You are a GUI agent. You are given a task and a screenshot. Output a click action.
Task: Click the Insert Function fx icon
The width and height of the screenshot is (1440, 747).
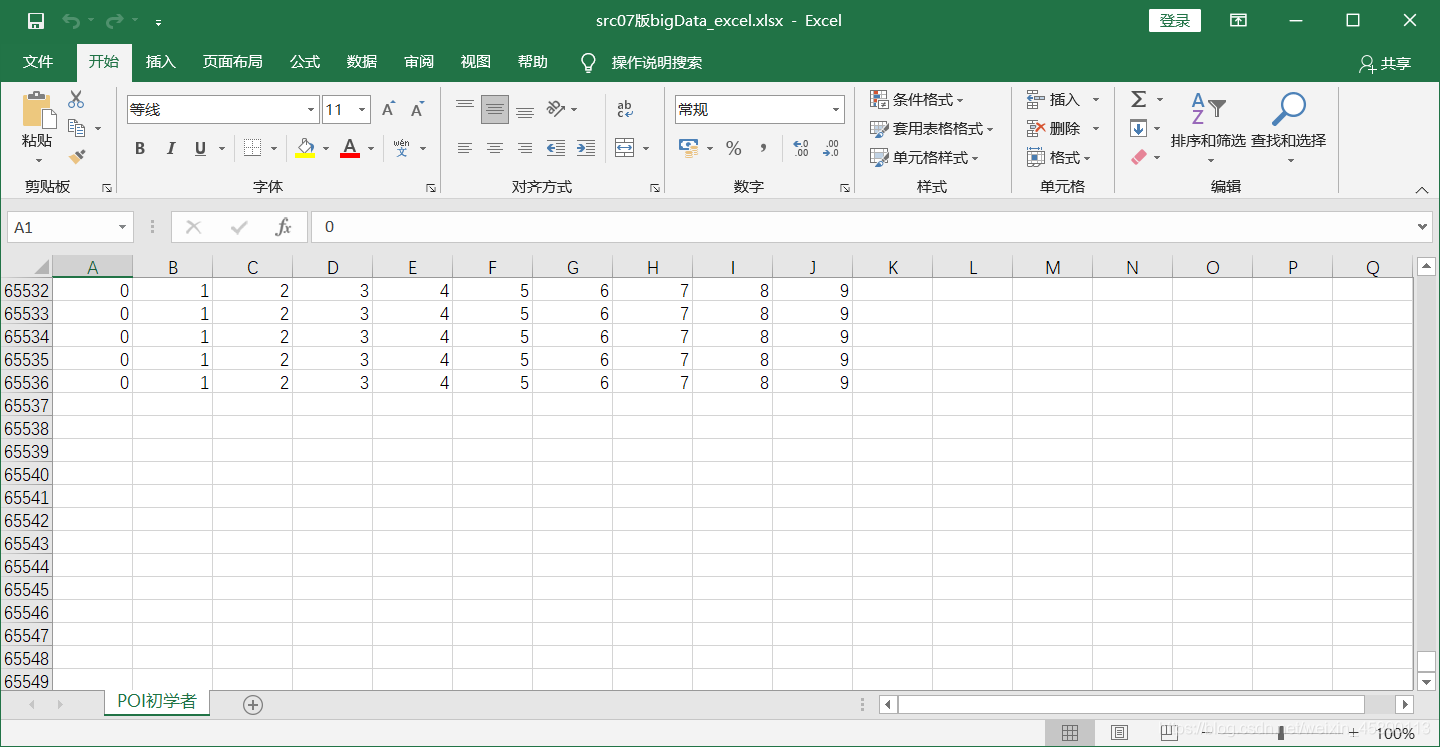tap(284, 227)
